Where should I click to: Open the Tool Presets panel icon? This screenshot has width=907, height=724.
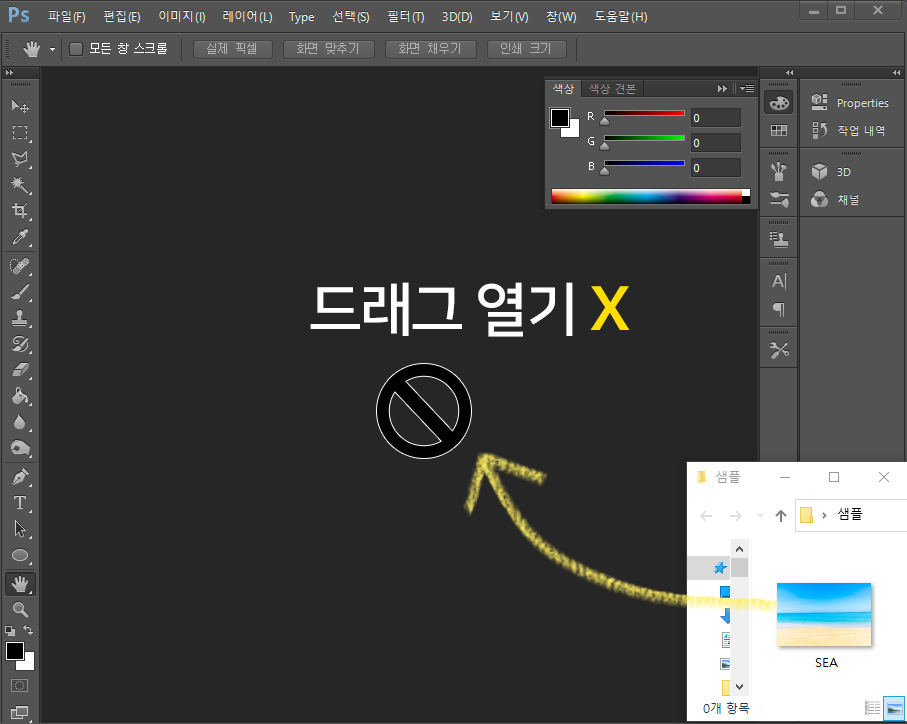779,350
